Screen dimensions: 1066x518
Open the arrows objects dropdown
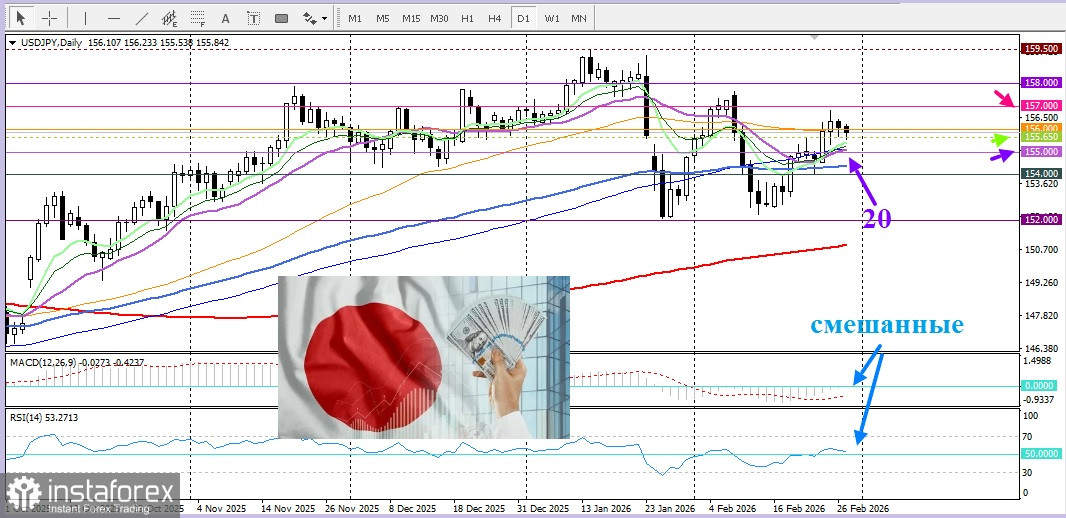[315, 18]
